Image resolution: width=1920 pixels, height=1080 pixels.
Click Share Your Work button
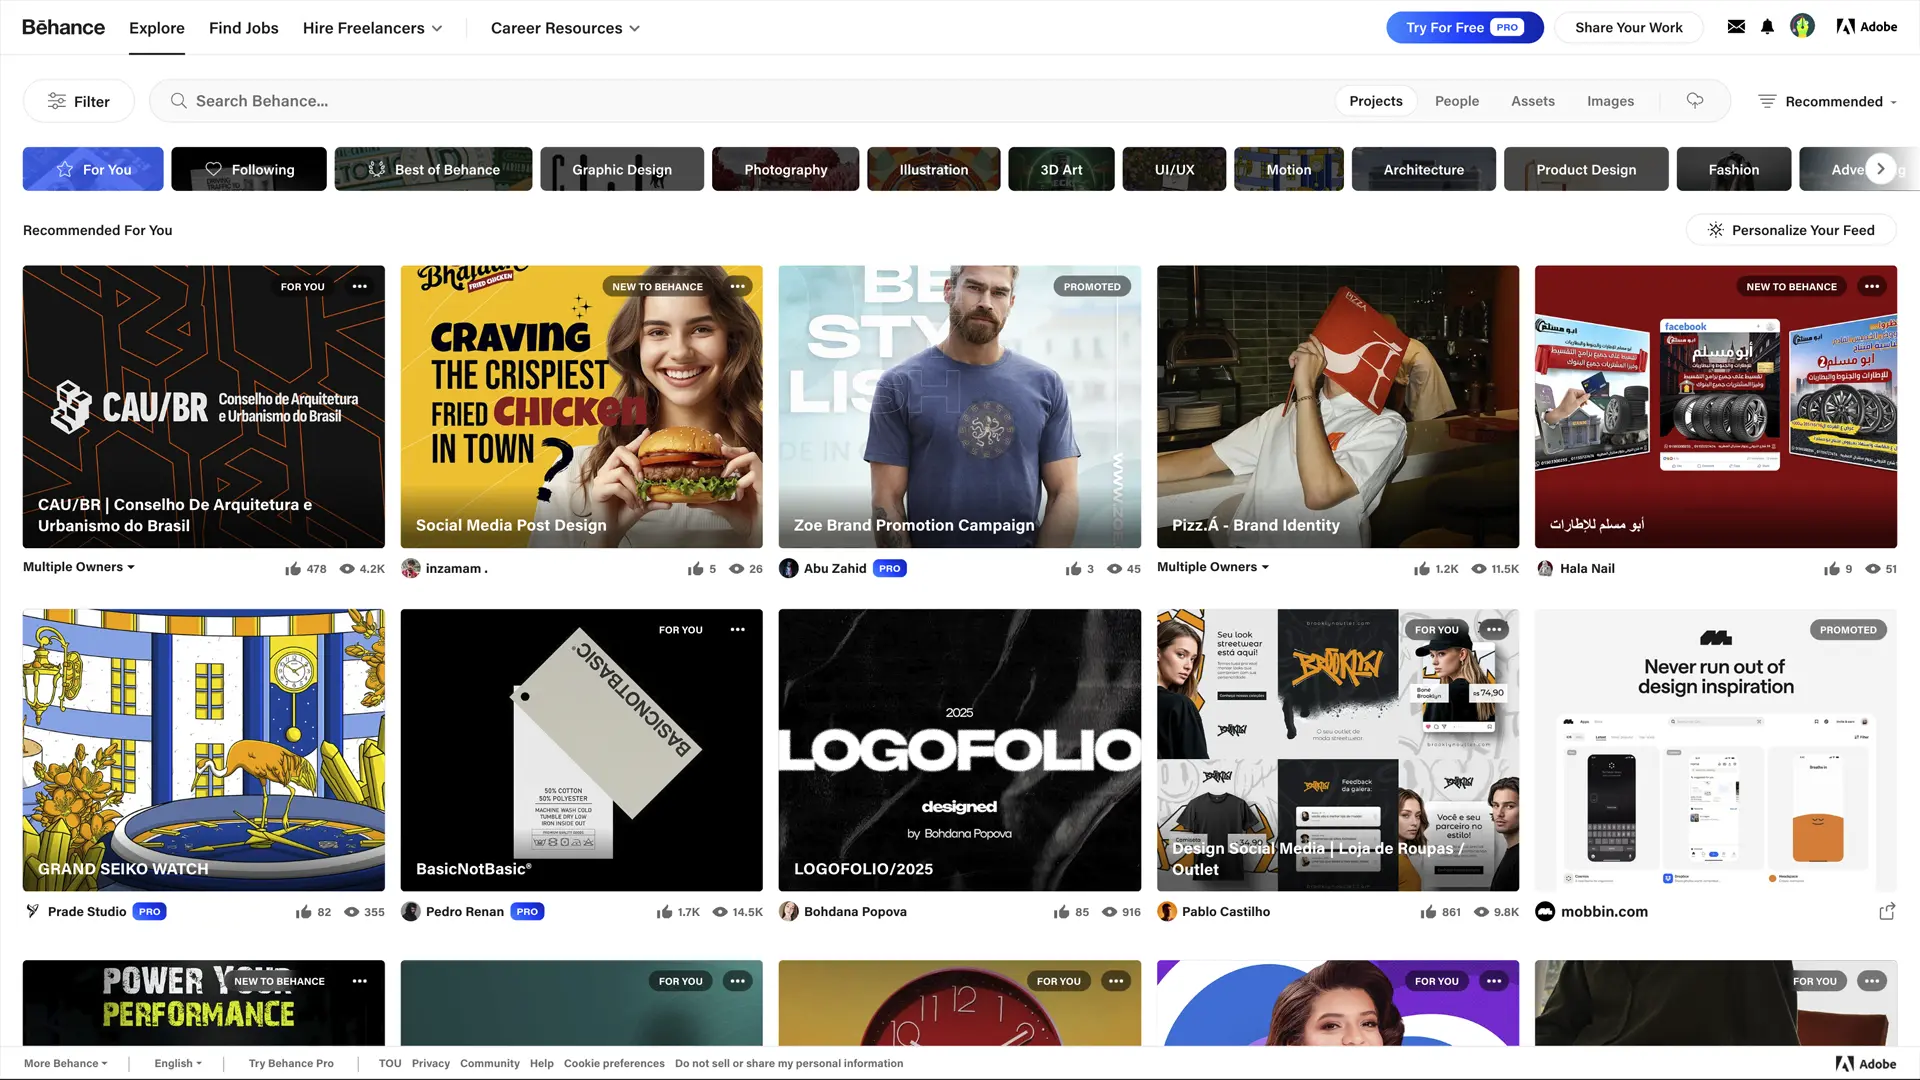pos(1628,27)
